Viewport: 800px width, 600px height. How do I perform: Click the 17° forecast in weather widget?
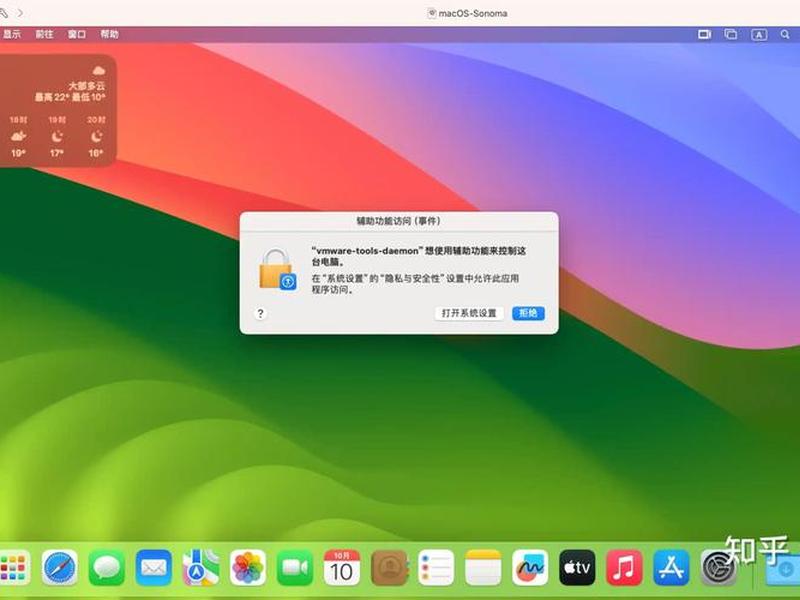[57, 153]
